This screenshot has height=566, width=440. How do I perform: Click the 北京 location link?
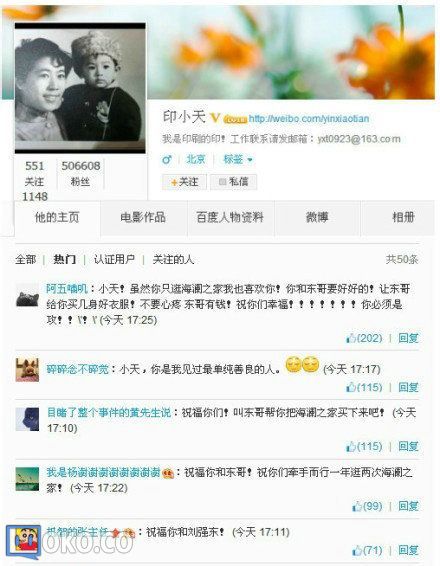196,159
